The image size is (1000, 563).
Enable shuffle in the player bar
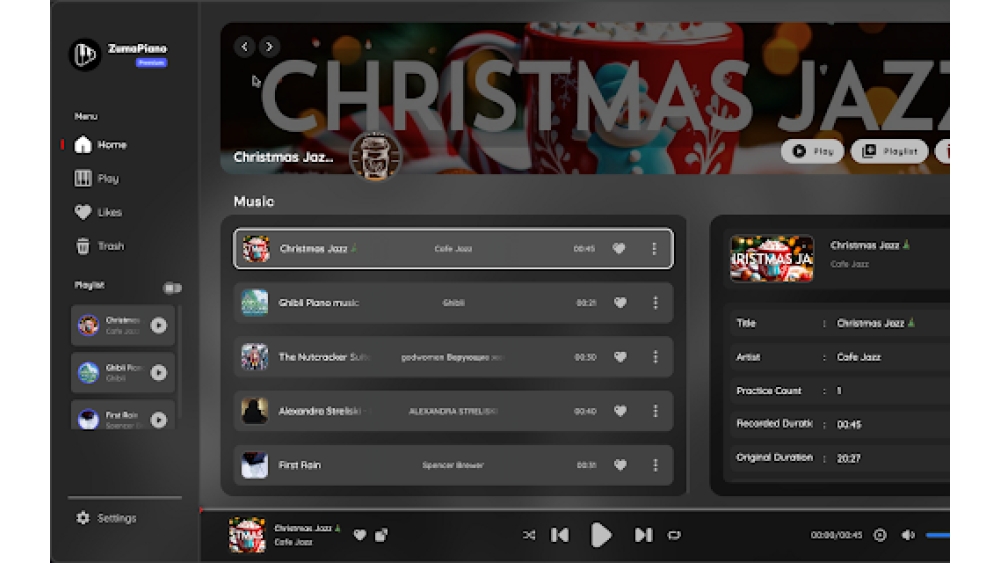click(x=529, y=535)
